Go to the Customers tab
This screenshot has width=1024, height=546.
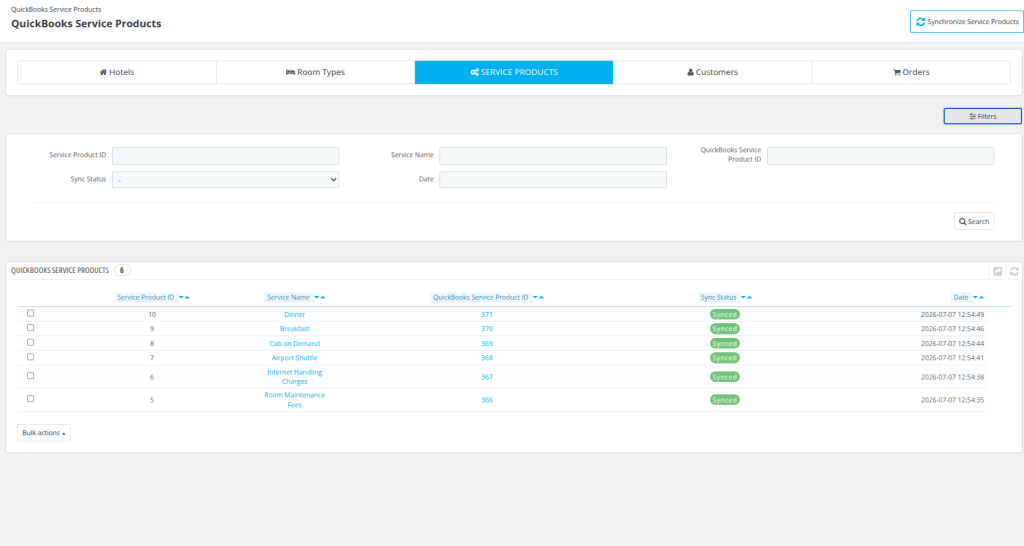coord(712,72)
